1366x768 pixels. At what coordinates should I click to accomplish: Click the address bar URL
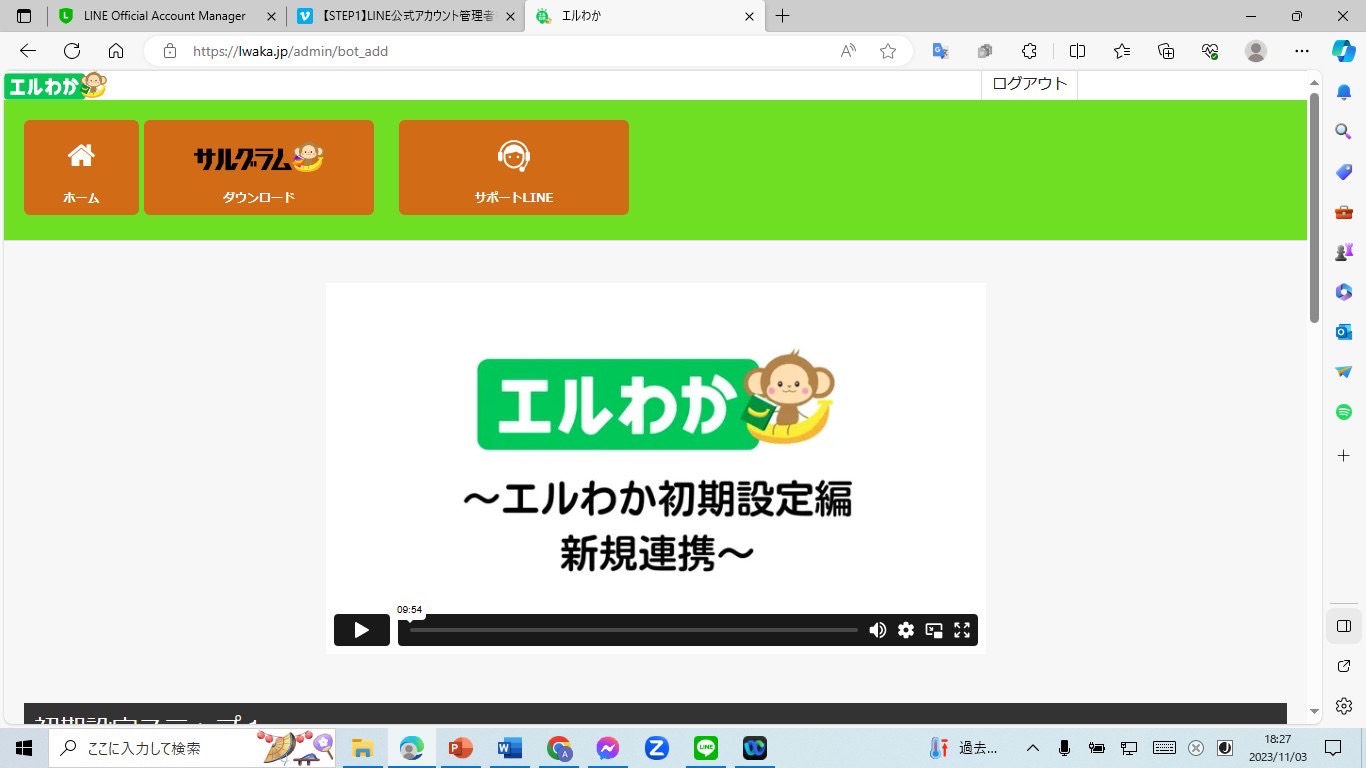click(x=290, y=51)
